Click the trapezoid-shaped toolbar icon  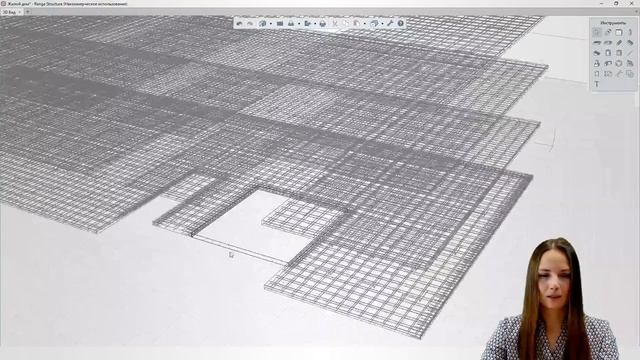pos(291,24)
